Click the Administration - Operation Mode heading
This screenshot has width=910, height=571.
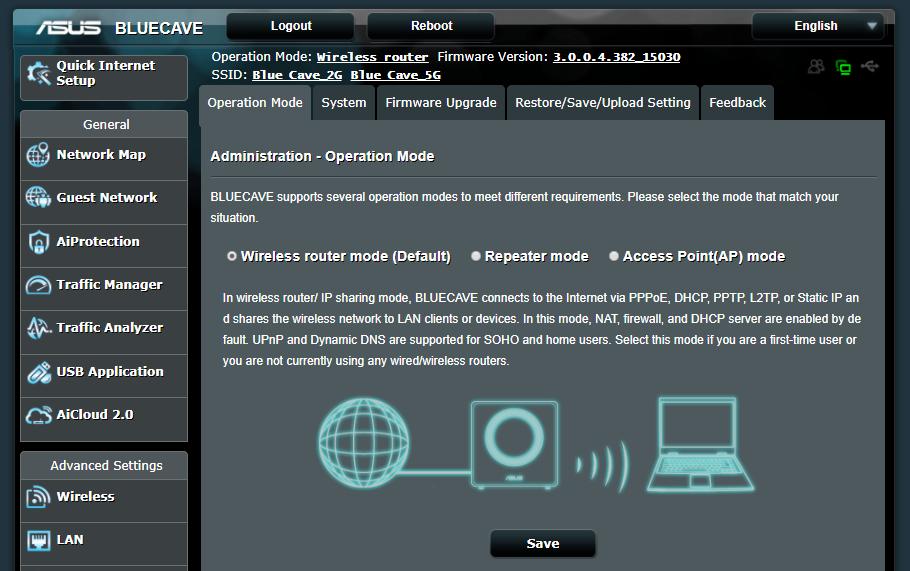click(x=322, y=156)
